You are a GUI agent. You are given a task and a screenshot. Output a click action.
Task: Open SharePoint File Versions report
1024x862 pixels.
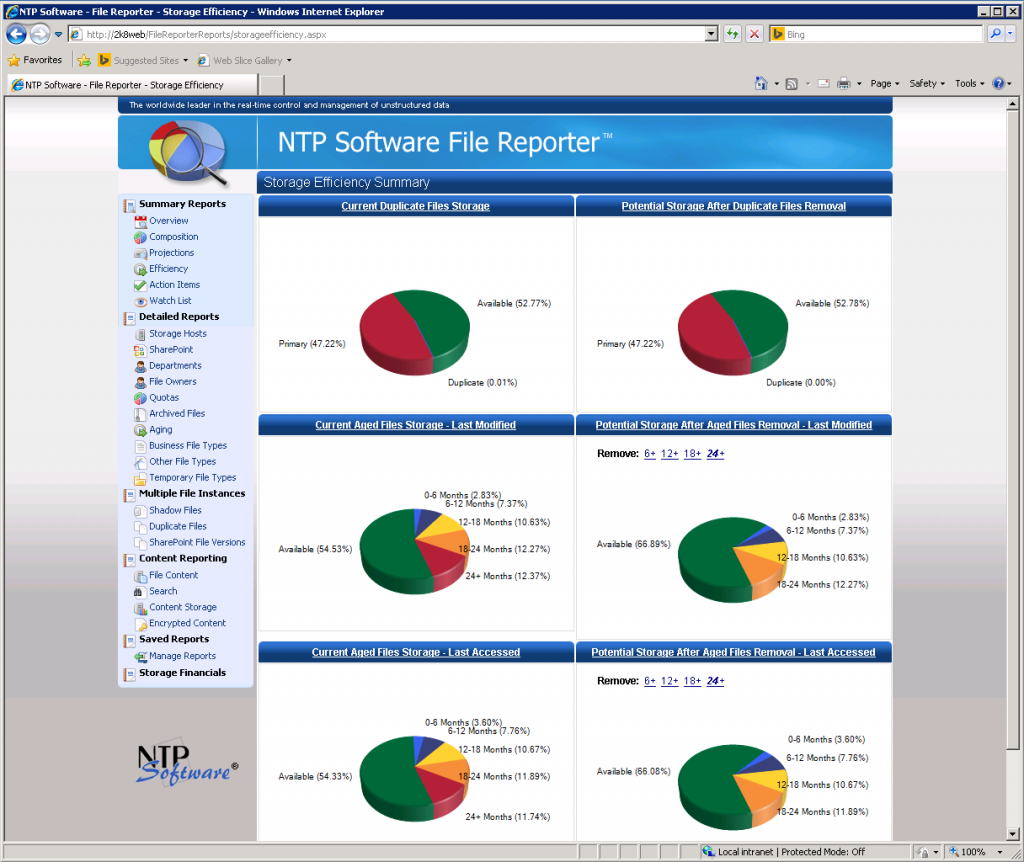point(197,543)
